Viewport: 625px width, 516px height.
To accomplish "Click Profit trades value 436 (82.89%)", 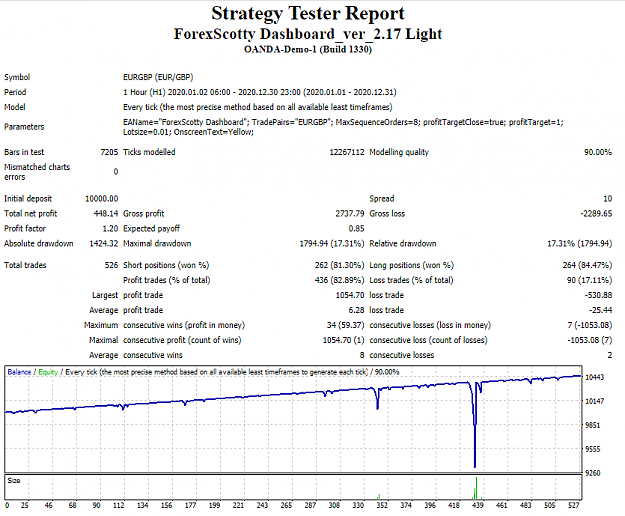I will coord(339,280).
